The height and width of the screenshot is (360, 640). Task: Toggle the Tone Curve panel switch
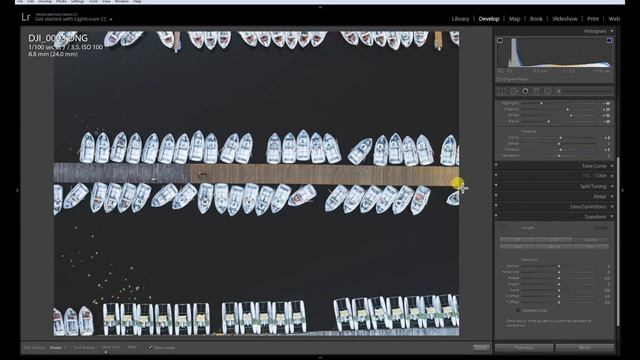click(x=497, y=165)
